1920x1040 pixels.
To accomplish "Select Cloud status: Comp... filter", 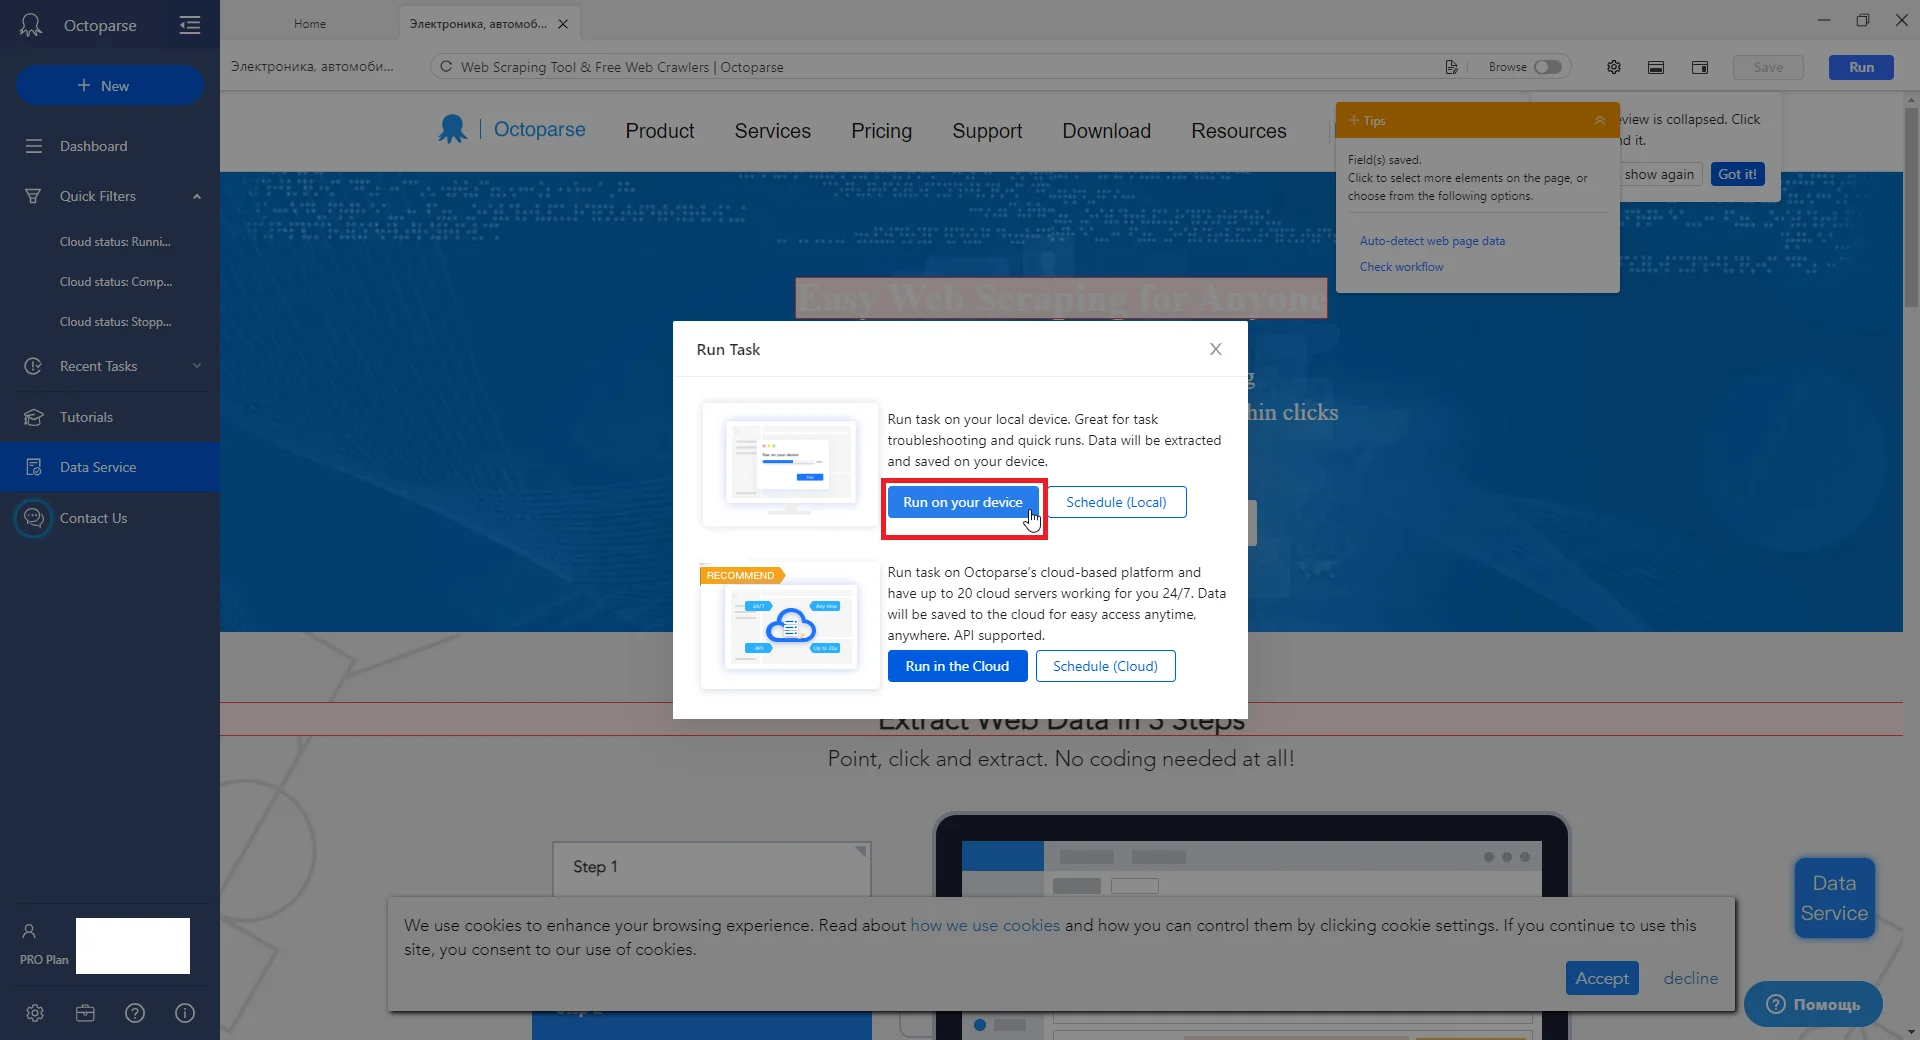I will click(116, 282).
